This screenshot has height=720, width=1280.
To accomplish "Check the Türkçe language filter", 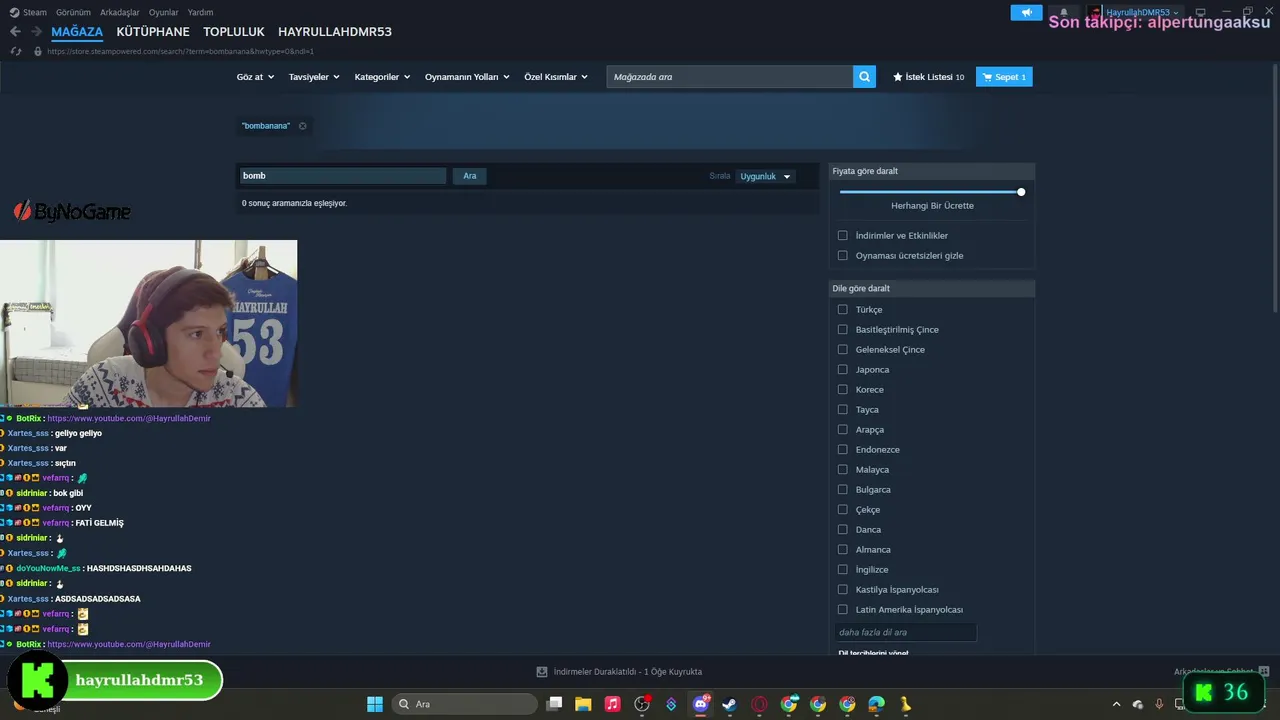I will coord(843,310).
